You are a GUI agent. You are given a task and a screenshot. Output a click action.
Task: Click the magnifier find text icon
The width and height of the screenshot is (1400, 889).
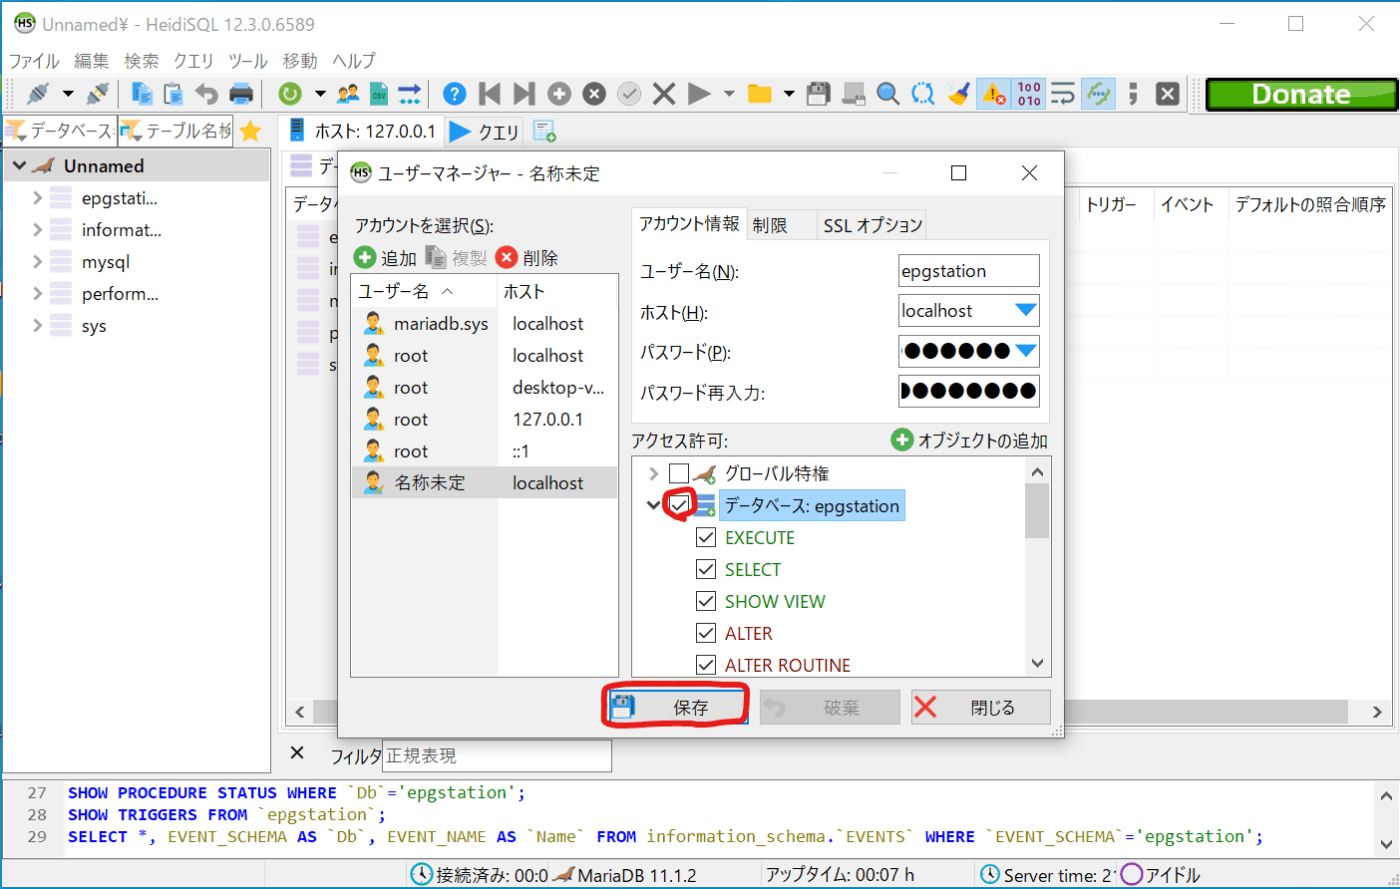click(888, 94)
